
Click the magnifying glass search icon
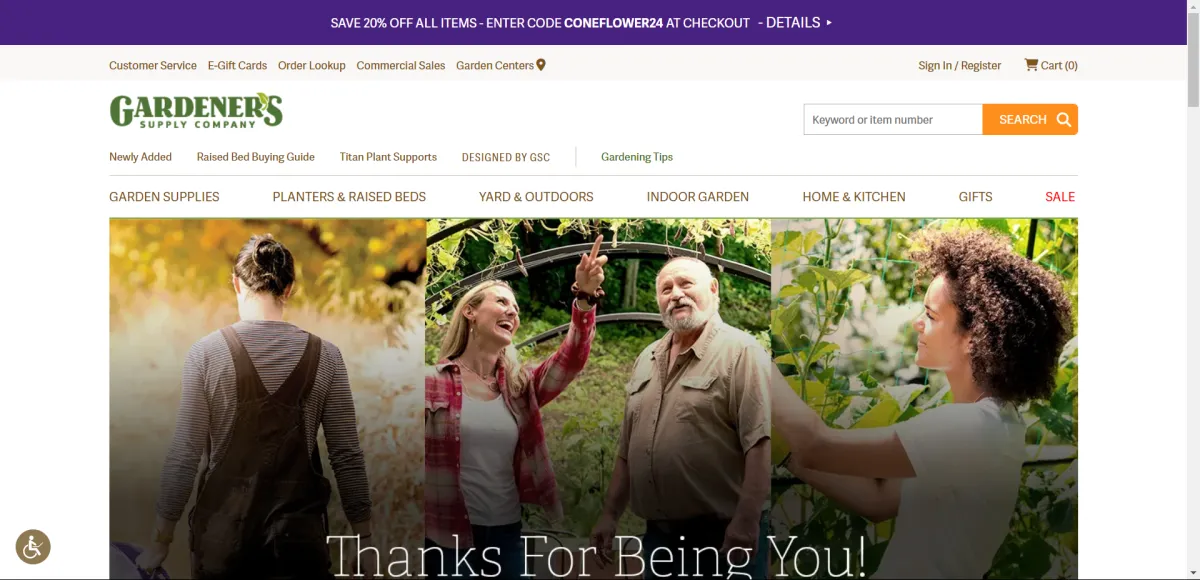click(1064, 119)
